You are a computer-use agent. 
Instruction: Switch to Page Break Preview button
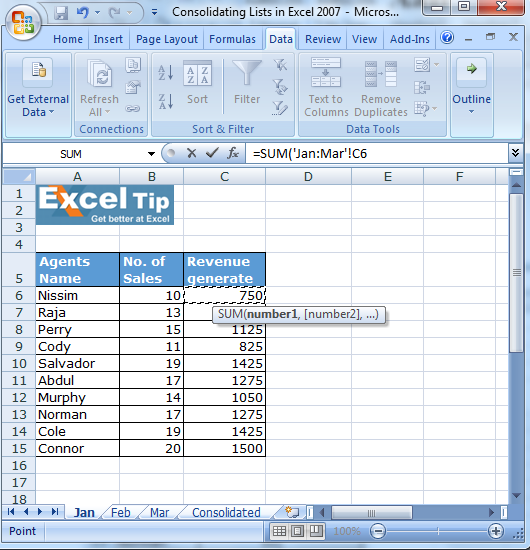(316, 531)
